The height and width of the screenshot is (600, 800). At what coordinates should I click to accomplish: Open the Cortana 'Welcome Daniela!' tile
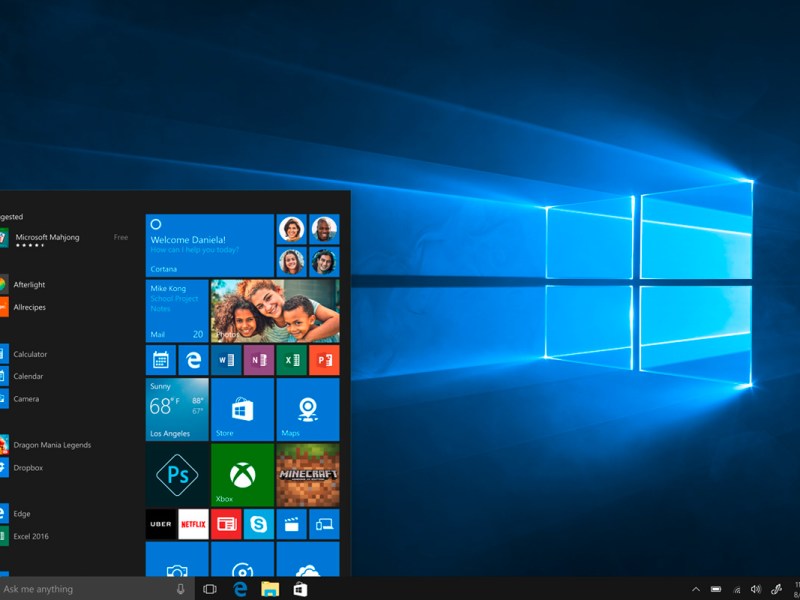coord(210,245)
